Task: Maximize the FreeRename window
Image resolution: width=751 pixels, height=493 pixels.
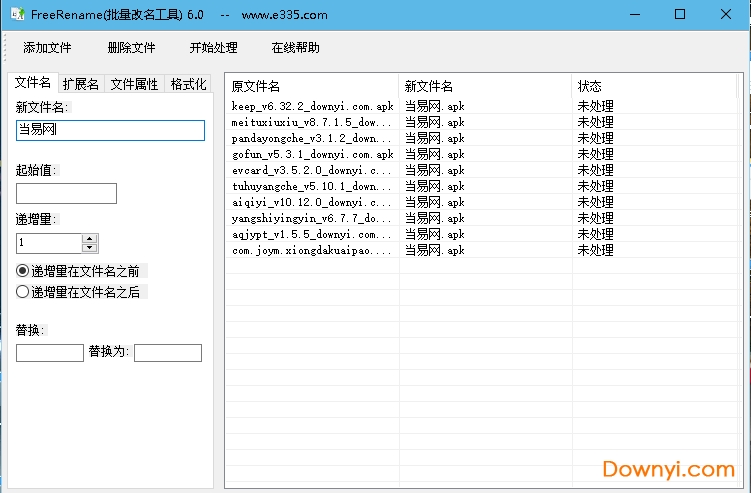Action: point(680,15)
